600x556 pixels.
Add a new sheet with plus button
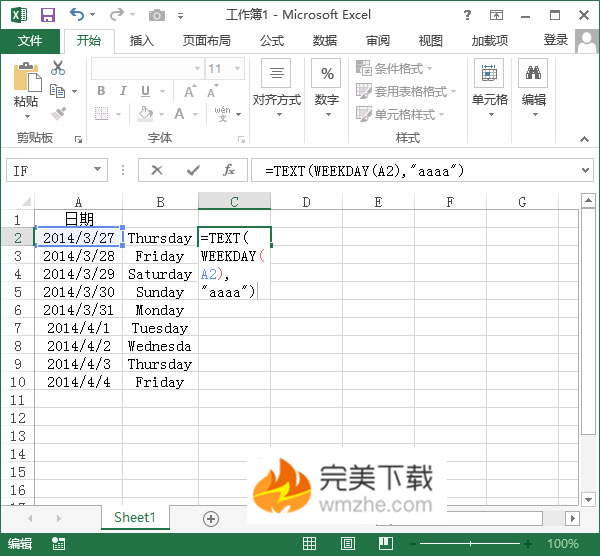tap(211, 519)
